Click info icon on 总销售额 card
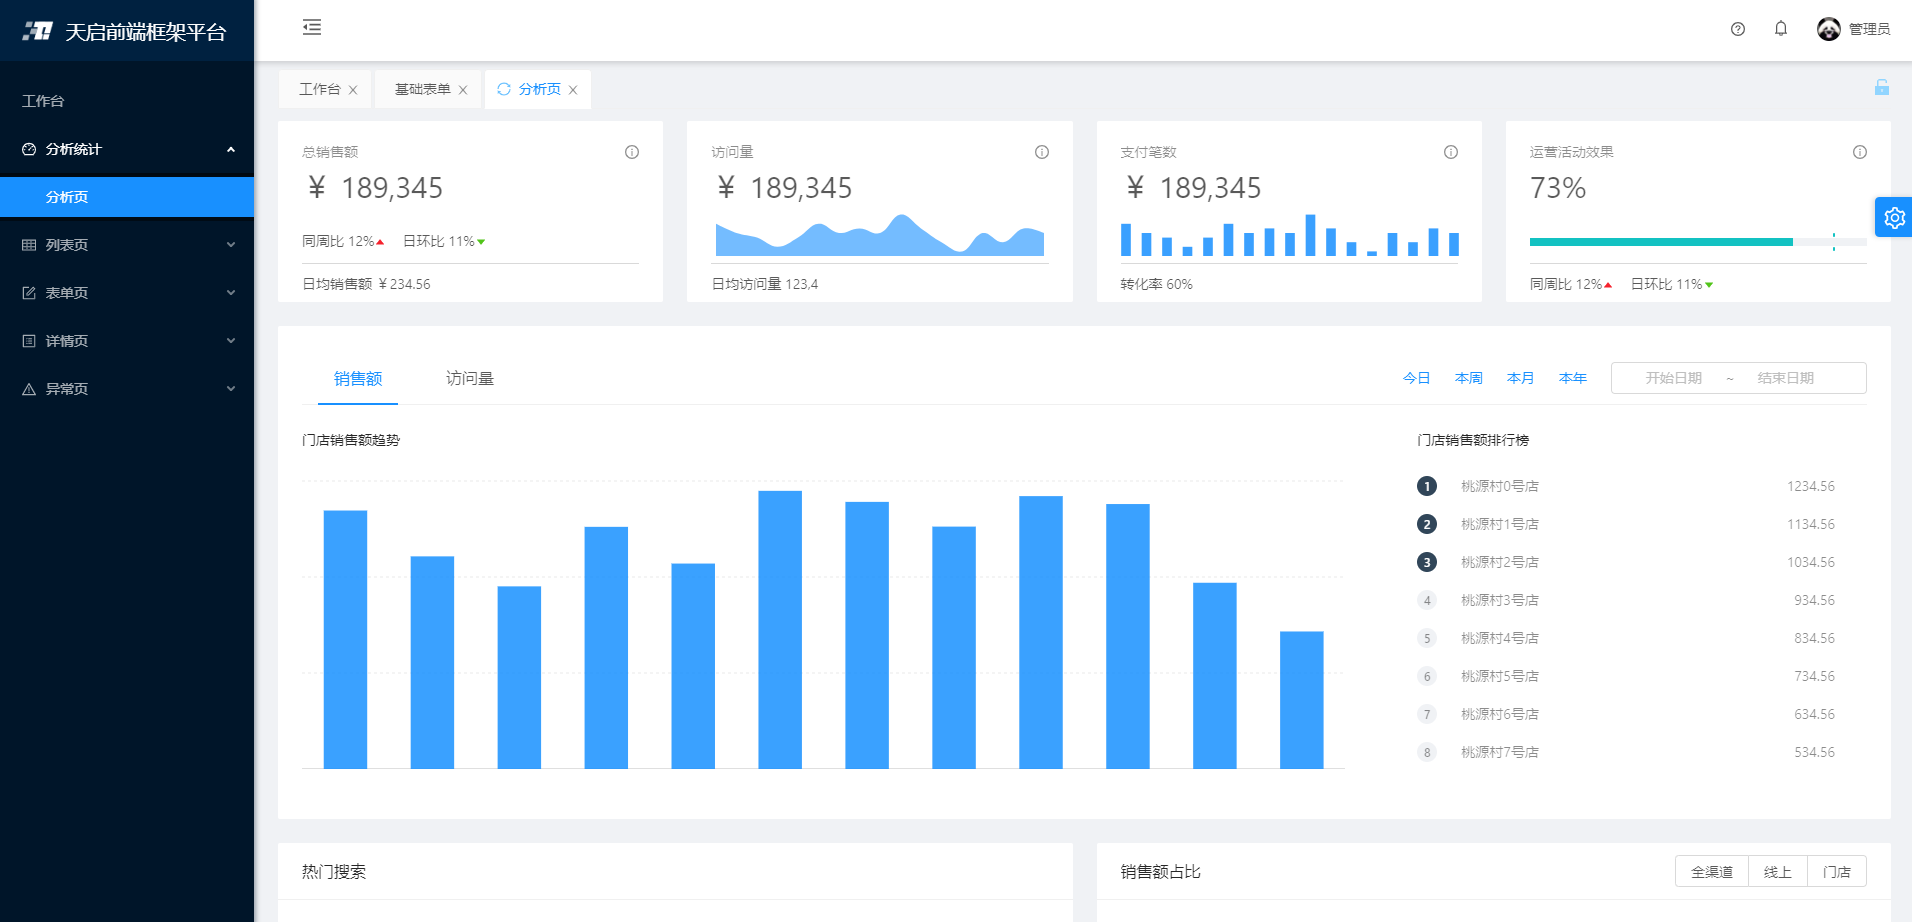1912x922 pixels. coord(632,152)
